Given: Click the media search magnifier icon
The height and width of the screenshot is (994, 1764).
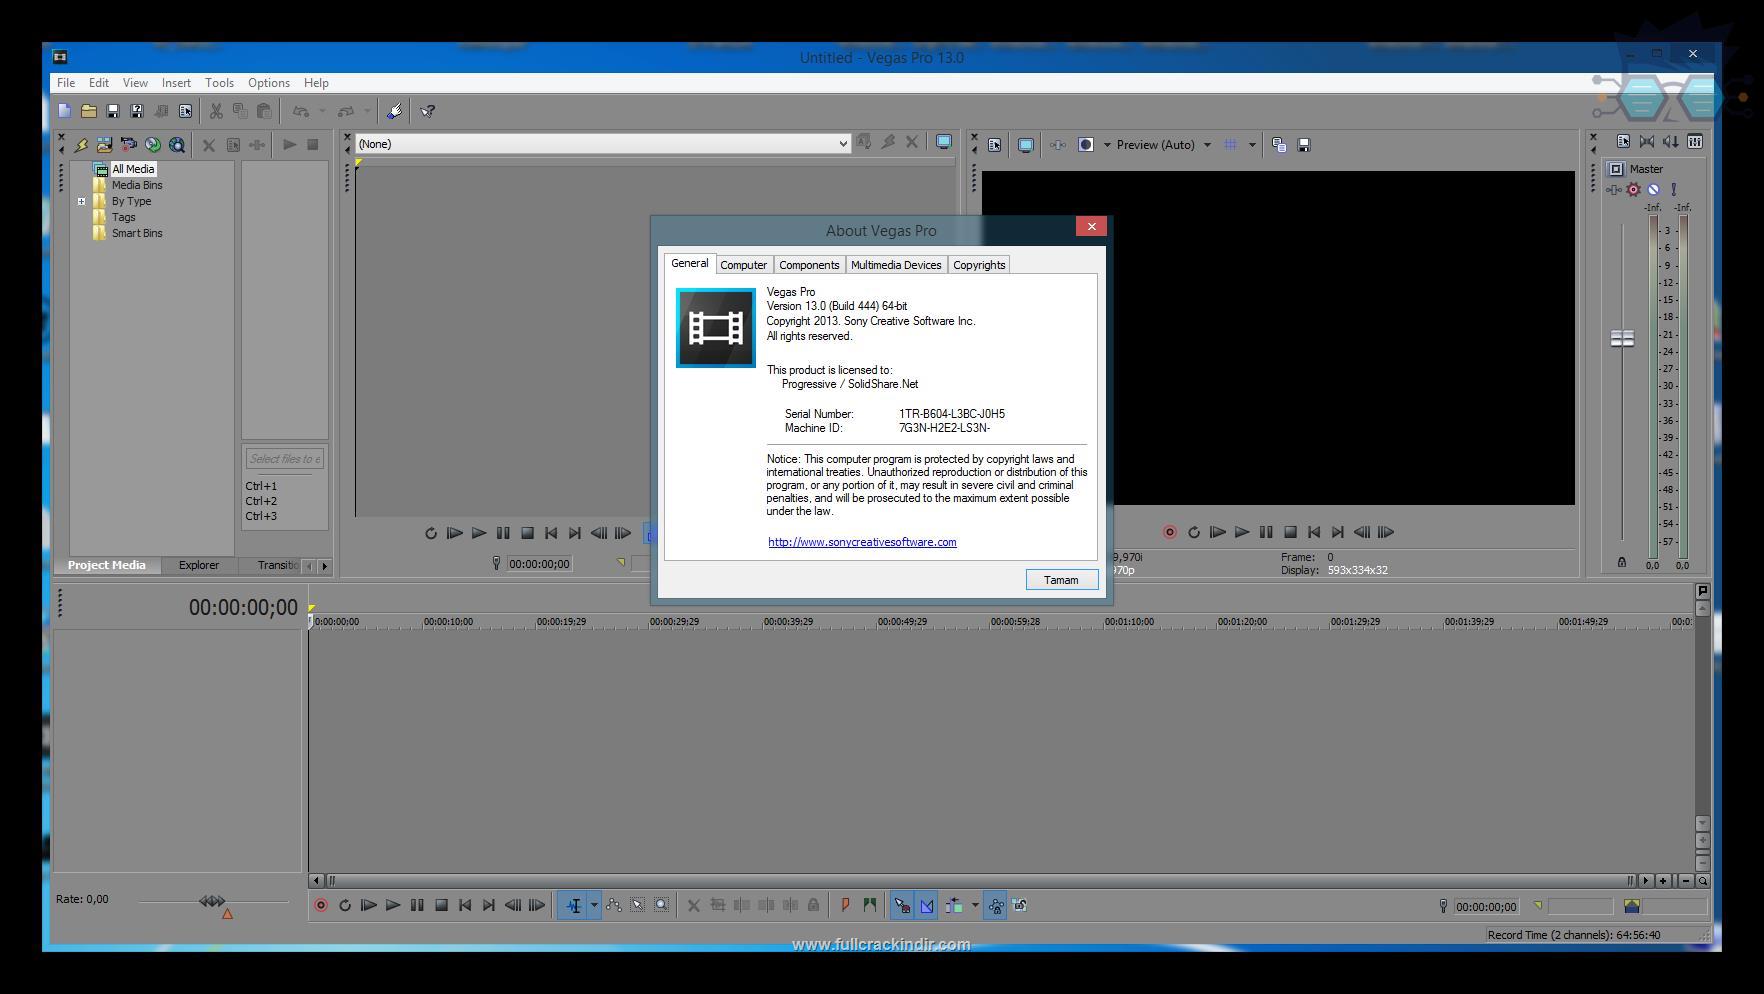Looking at the screenshot, I should tap(177, 145).
